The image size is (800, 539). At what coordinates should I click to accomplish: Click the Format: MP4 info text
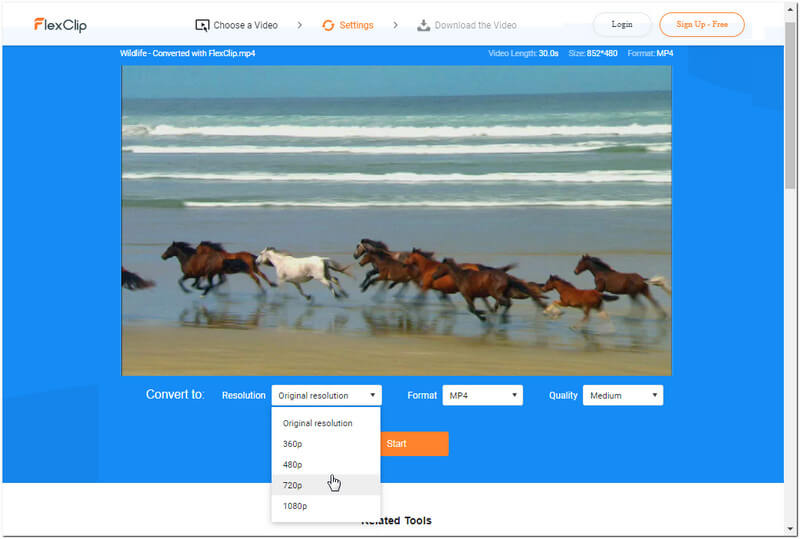(651, 53)
